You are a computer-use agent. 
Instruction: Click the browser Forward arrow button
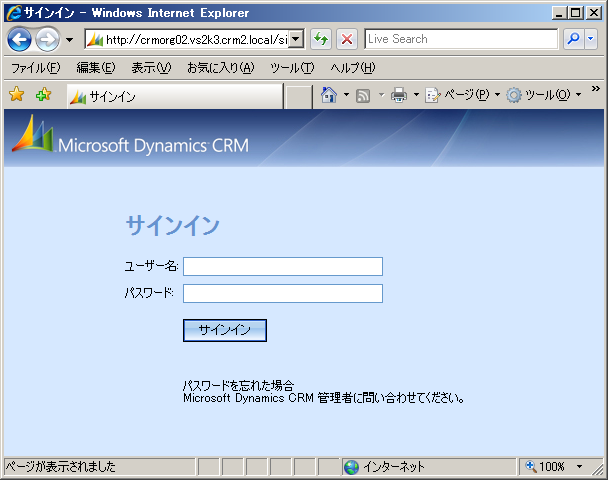[47, 39]
